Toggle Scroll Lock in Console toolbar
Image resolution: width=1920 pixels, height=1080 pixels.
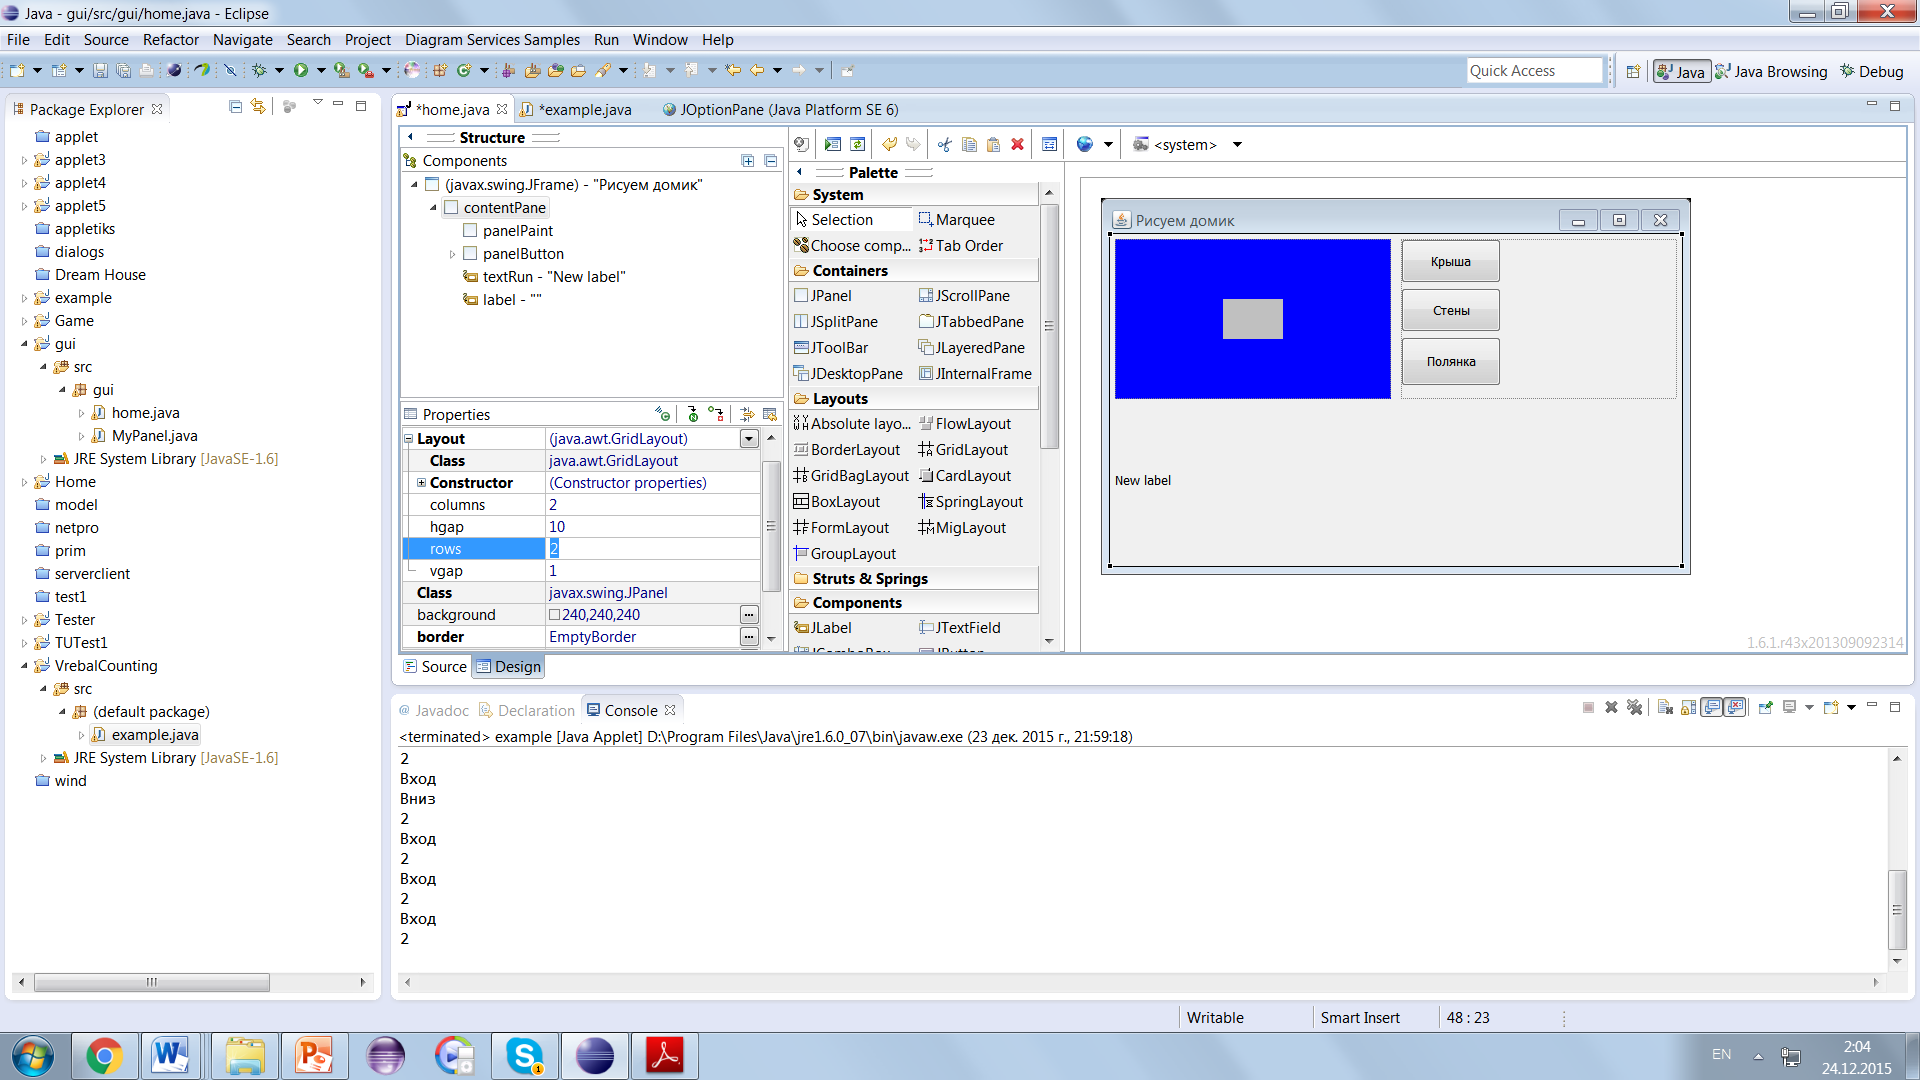pyautogui.click(x=1688, y=707)
